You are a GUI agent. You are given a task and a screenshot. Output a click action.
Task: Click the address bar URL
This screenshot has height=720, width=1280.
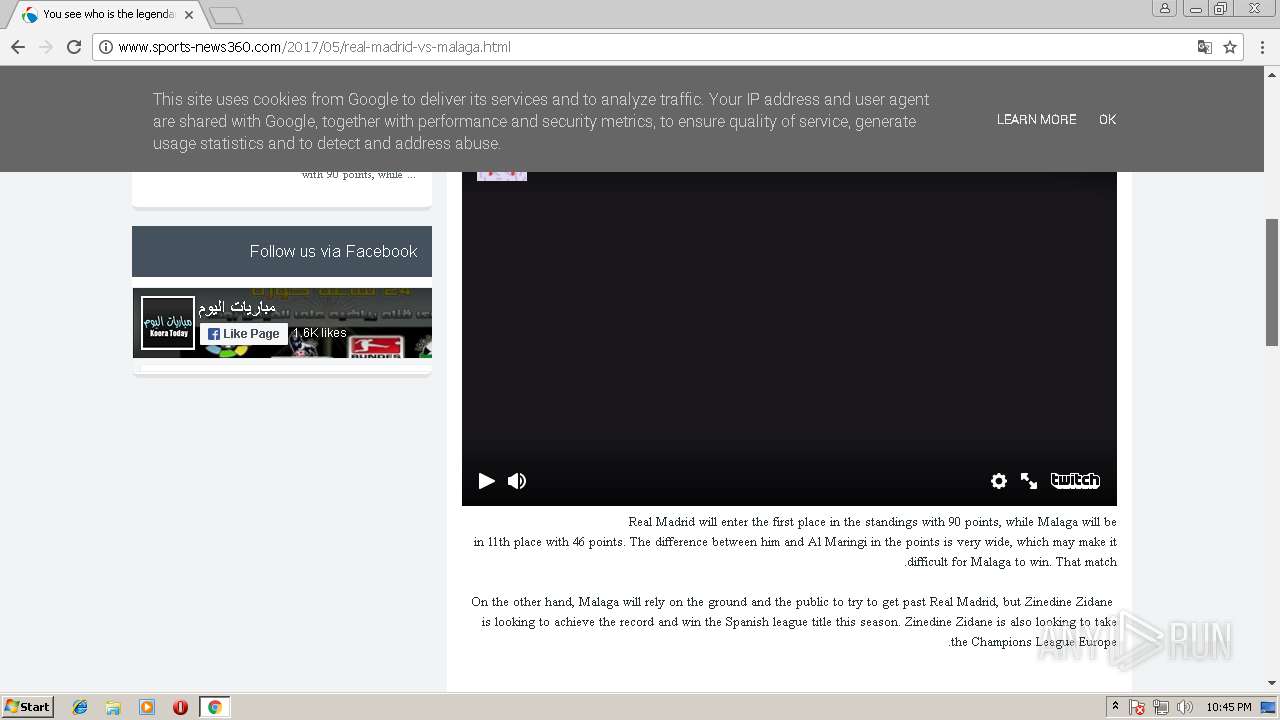pos(314,47)
